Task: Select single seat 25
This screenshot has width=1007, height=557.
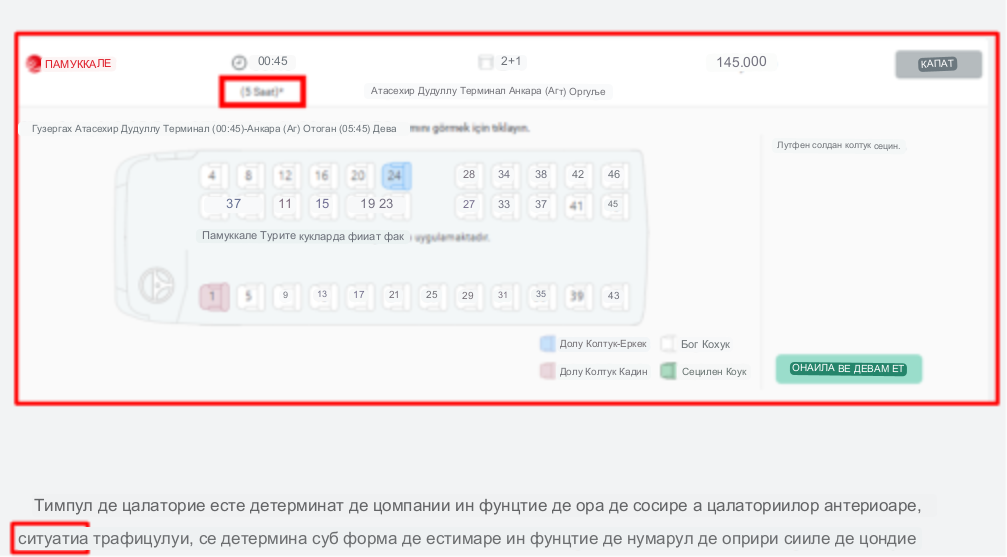Action: tap(432, 295)
